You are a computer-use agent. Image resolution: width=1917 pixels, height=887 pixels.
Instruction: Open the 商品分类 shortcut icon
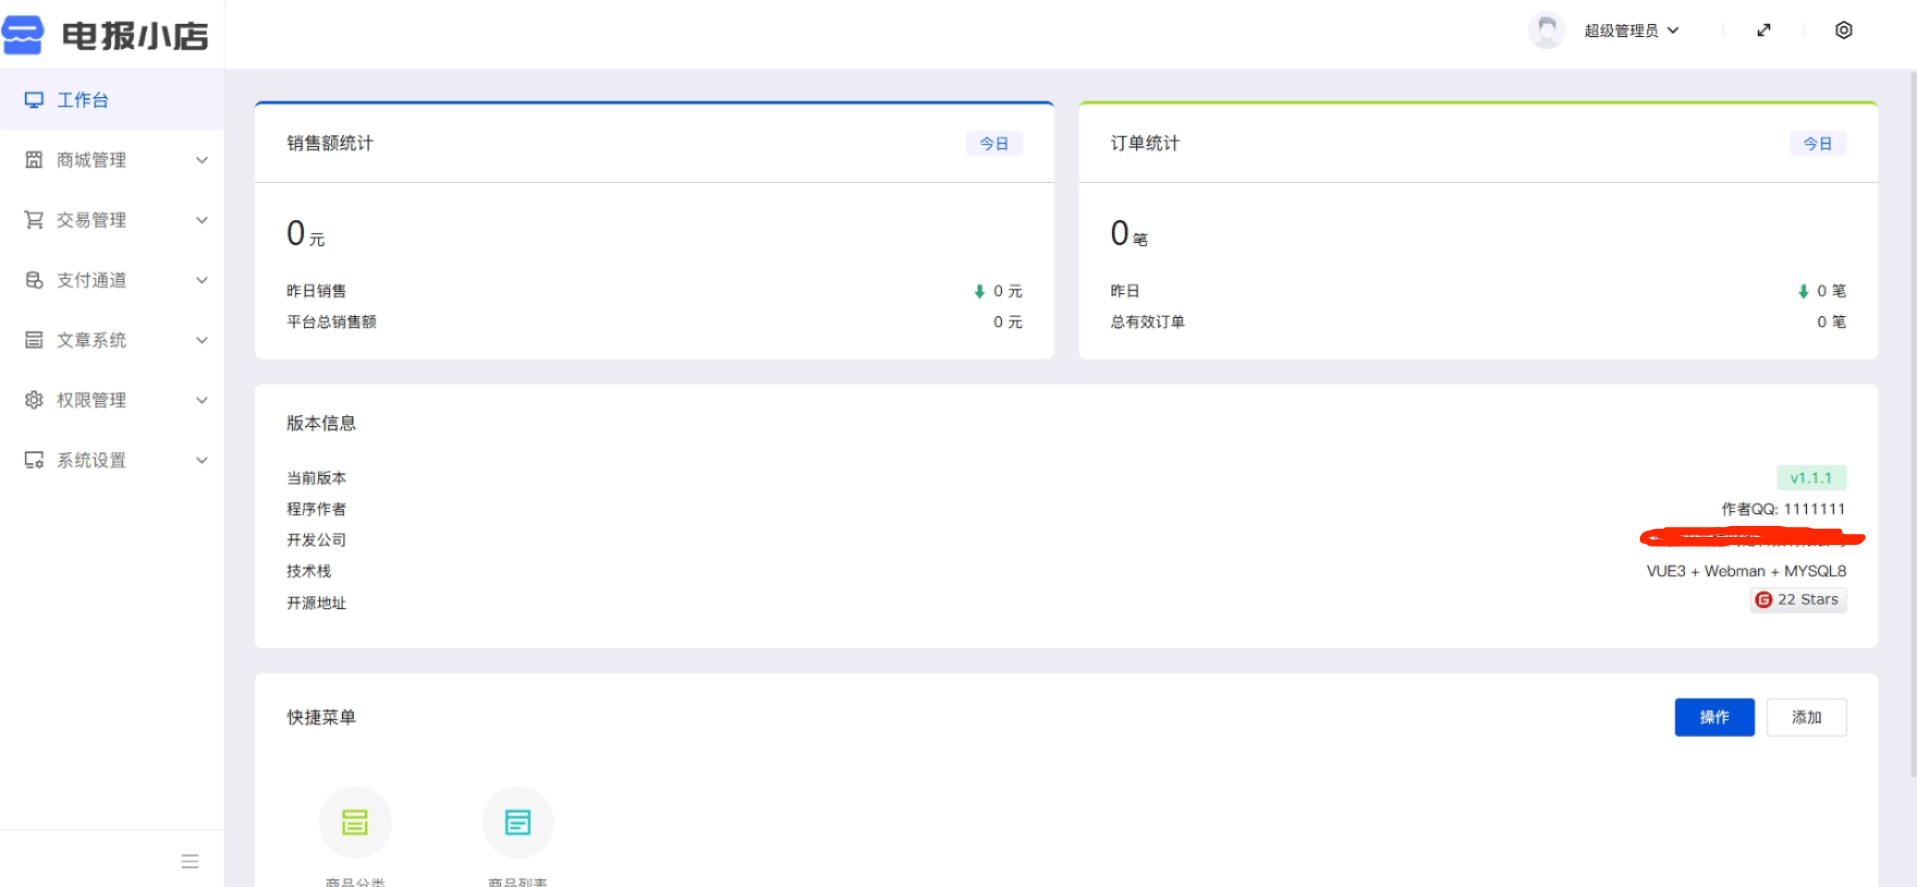355,822
